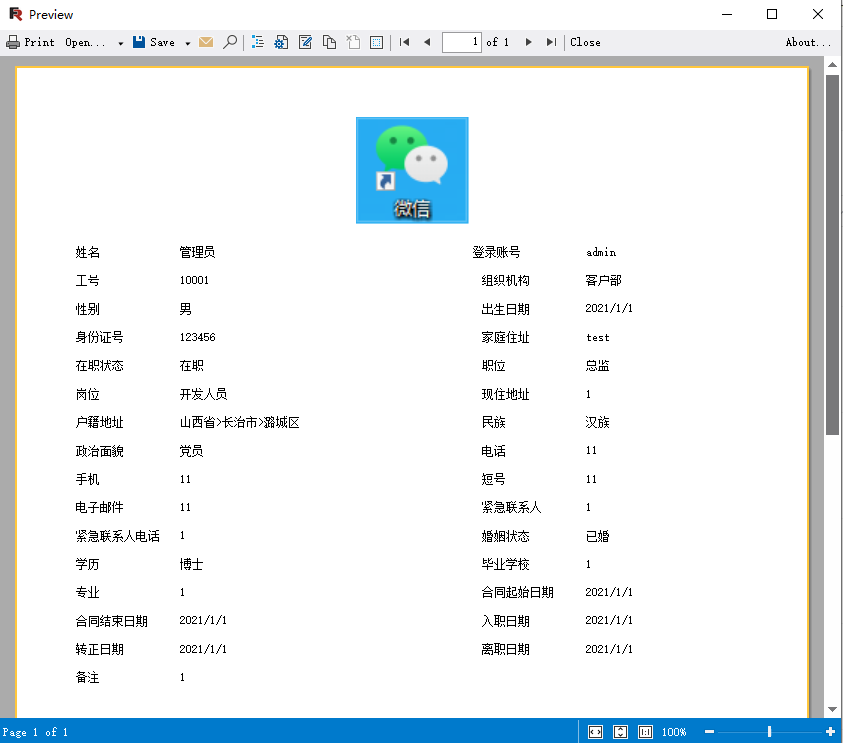The height and width of the screenshot is (743, 843).
Task: Click the watermark dotted-square page icon
Action: pyautogui.click(x=376, y=42)
